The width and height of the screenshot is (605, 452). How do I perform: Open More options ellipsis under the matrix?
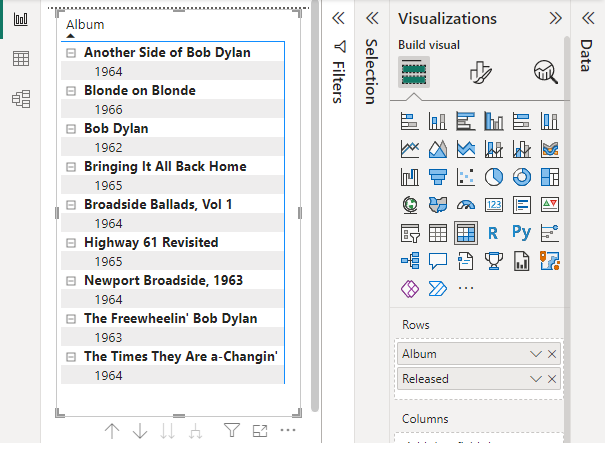click(289, 431)
